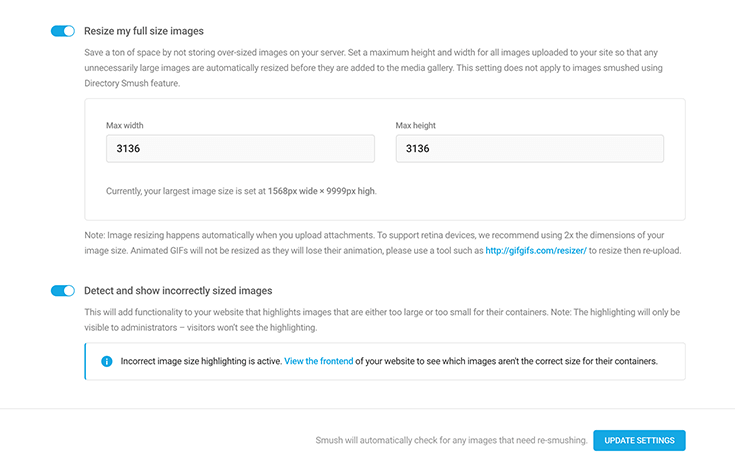This screenshot has height=470, width=735.
Task: Click the Max width label
Action: click(125, 125)
